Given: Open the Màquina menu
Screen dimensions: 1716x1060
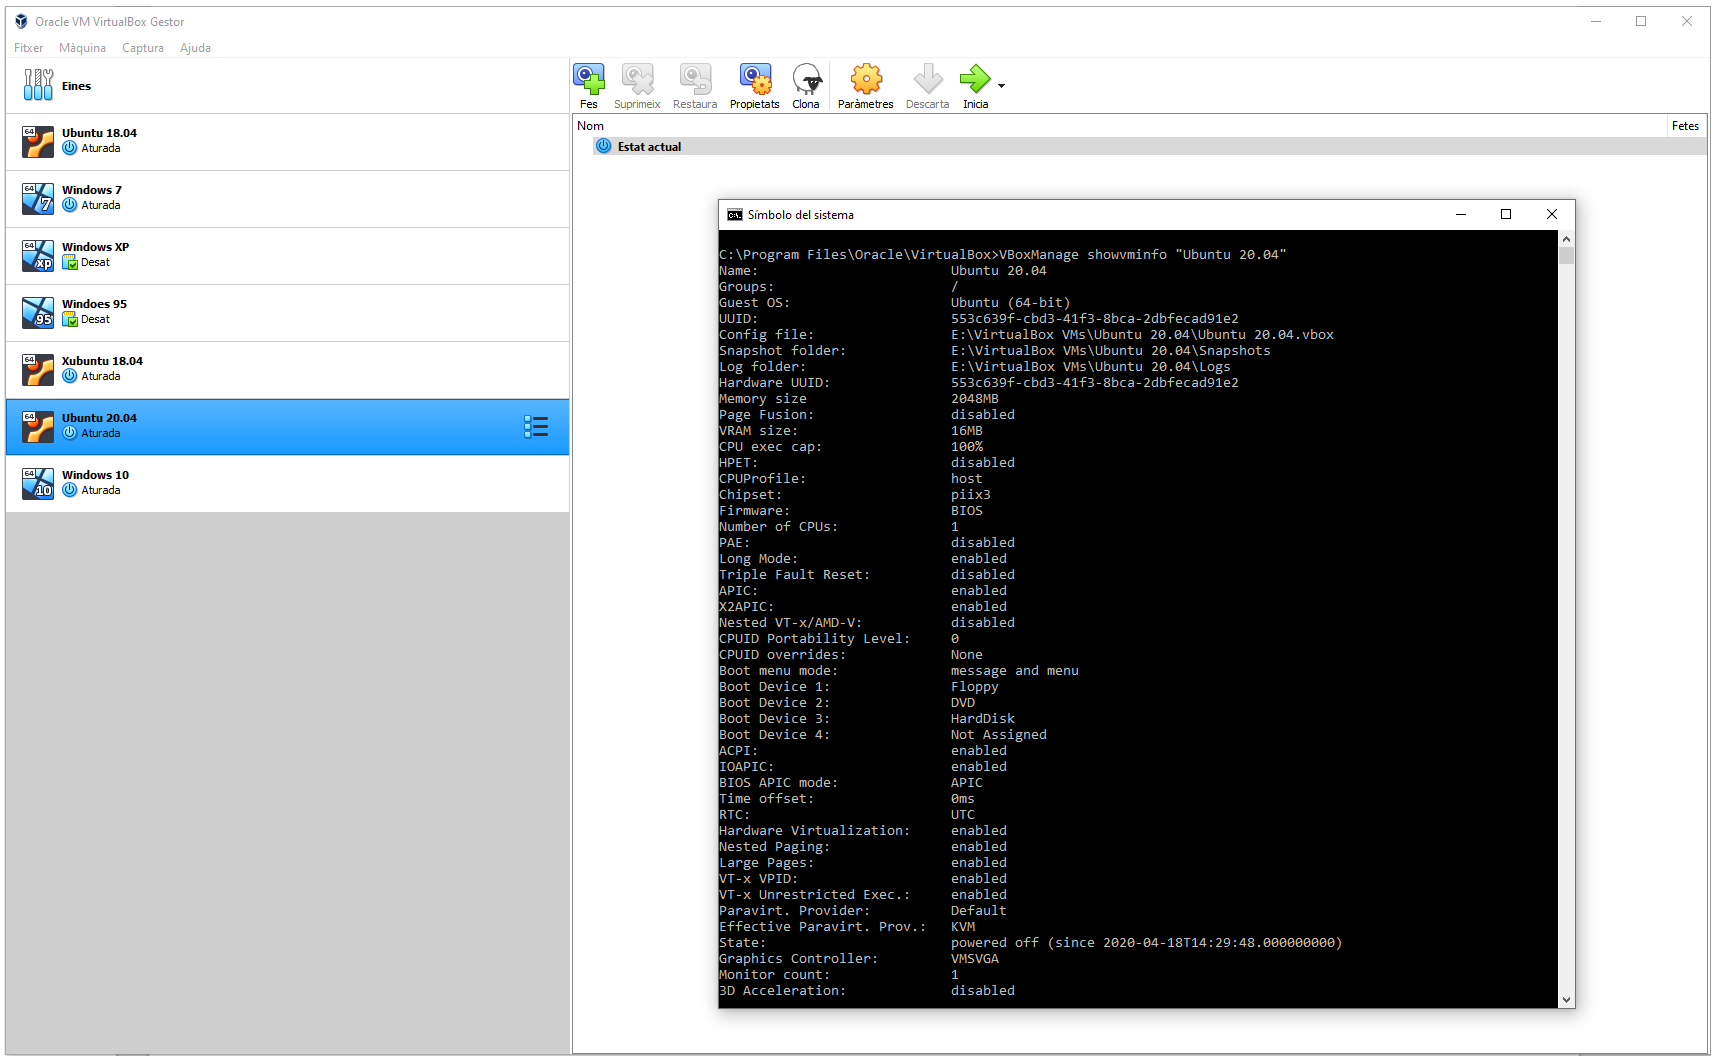Looking at the screenshot, I should (82, 48).
